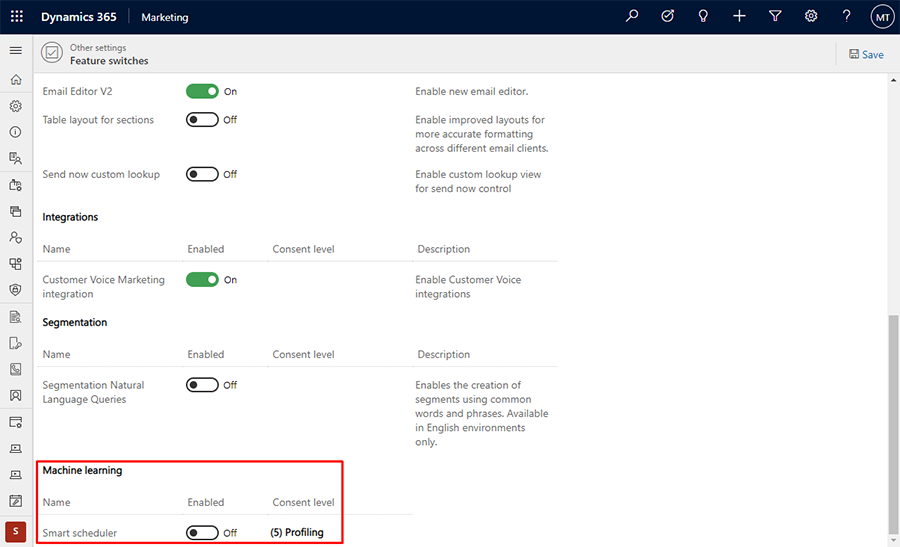Collapse the sidebar with hamburger icon
The image size is (900, 547).
click(x=15, y=51)
